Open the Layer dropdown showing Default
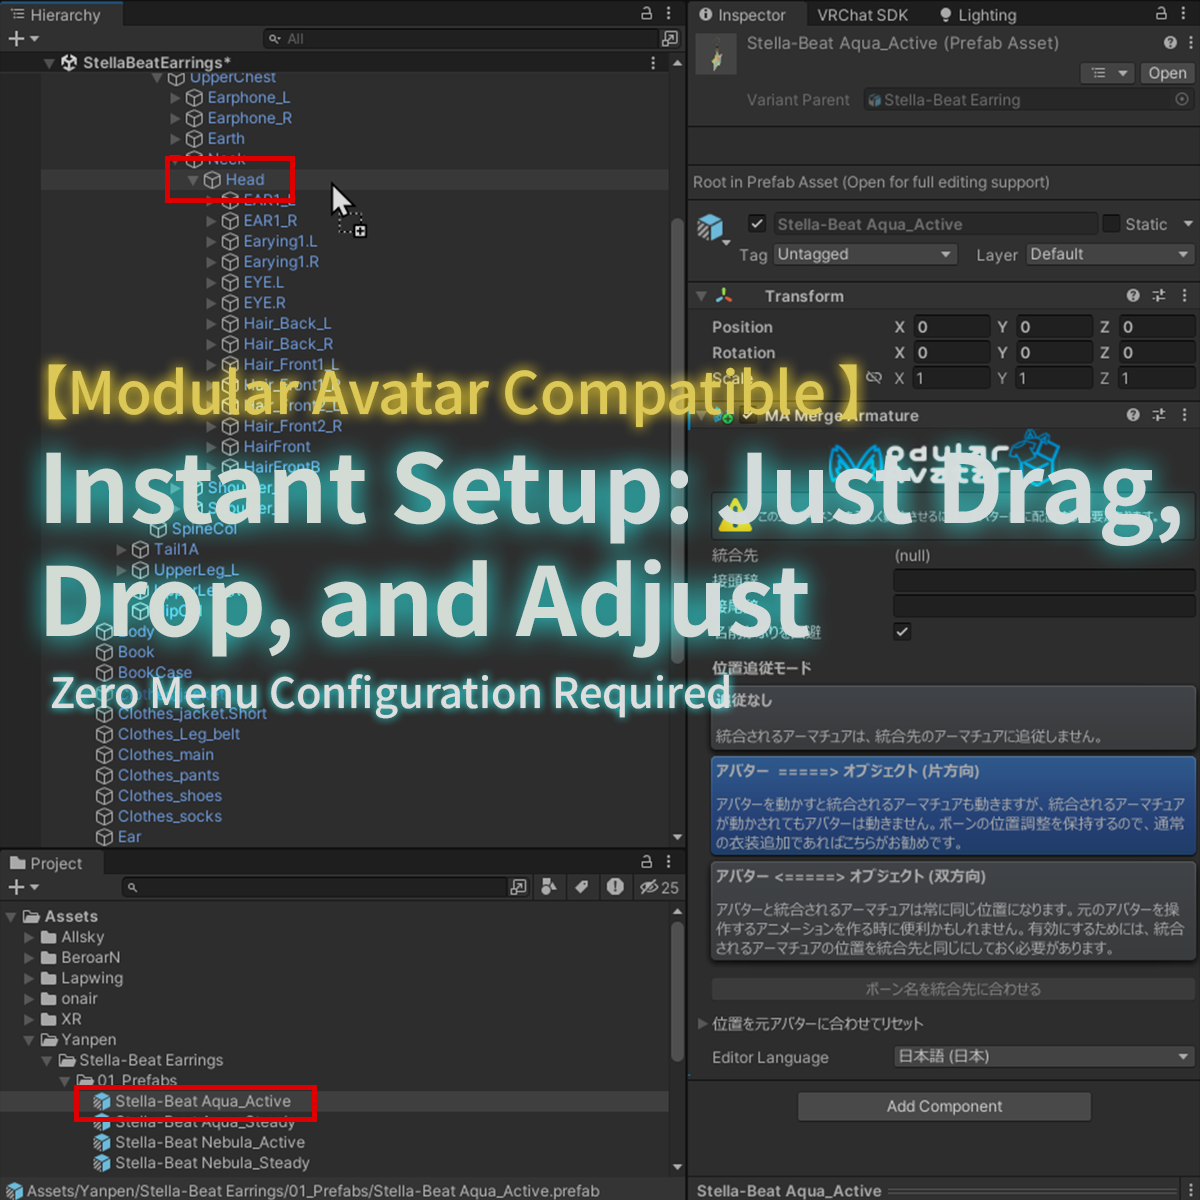The width and height of the screenshot is (1200, 1200). point(1109,255)
